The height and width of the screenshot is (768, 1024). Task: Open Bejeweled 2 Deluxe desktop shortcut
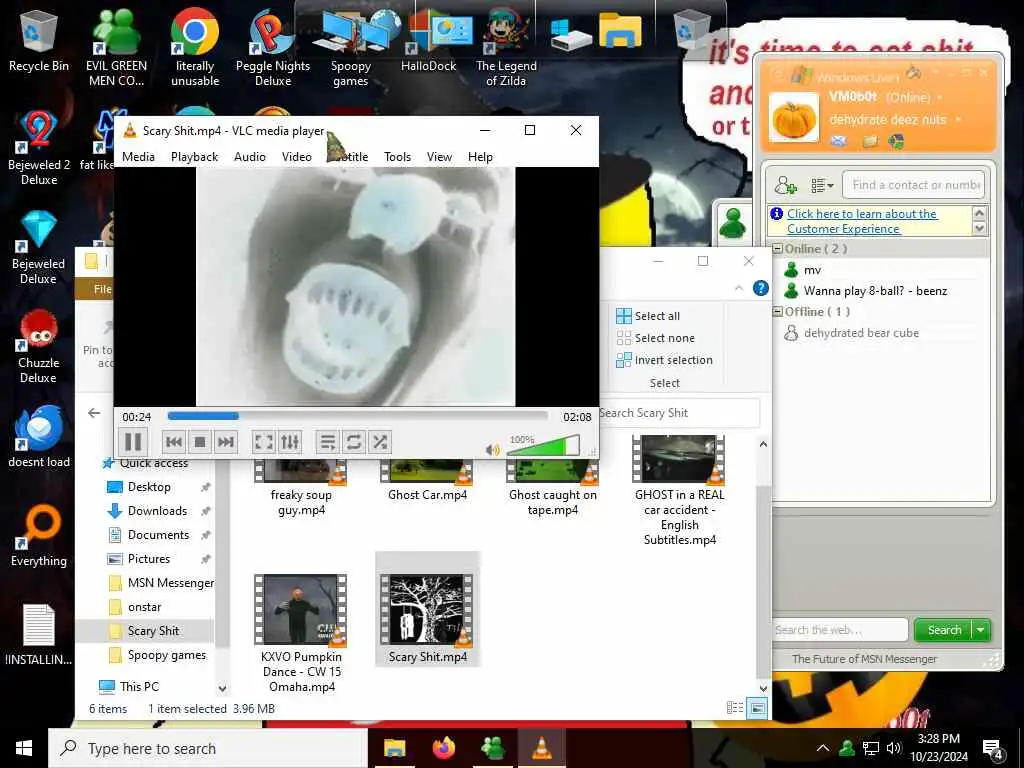[39, 147]
